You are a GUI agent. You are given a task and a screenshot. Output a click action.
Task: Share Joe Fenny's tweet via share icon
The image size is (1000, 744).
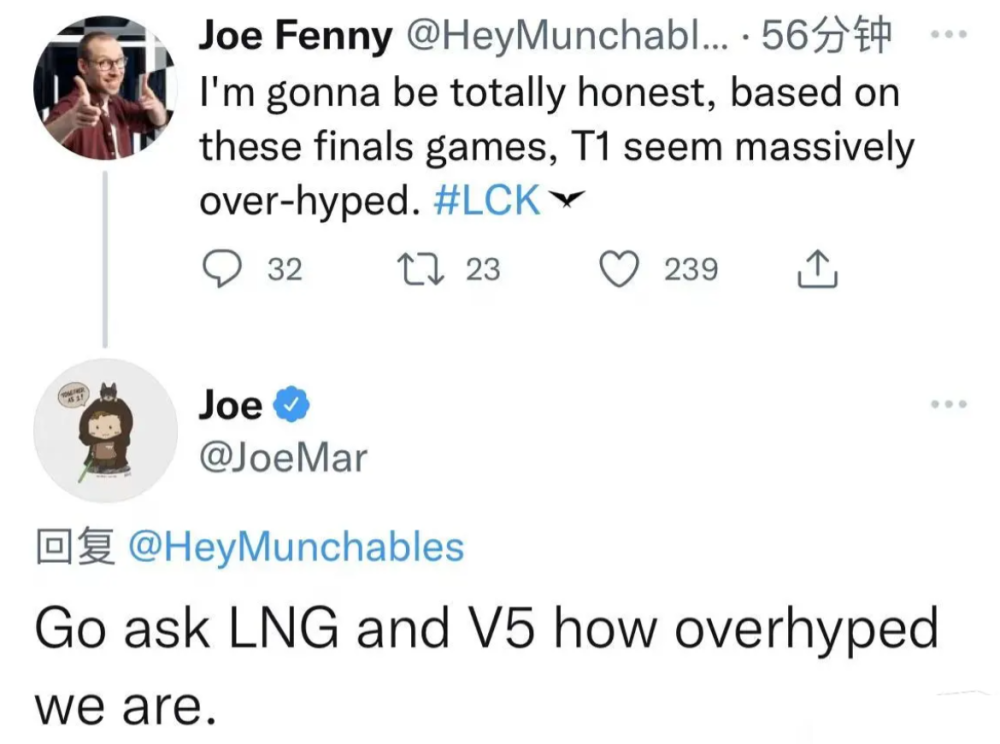point(815,268)
